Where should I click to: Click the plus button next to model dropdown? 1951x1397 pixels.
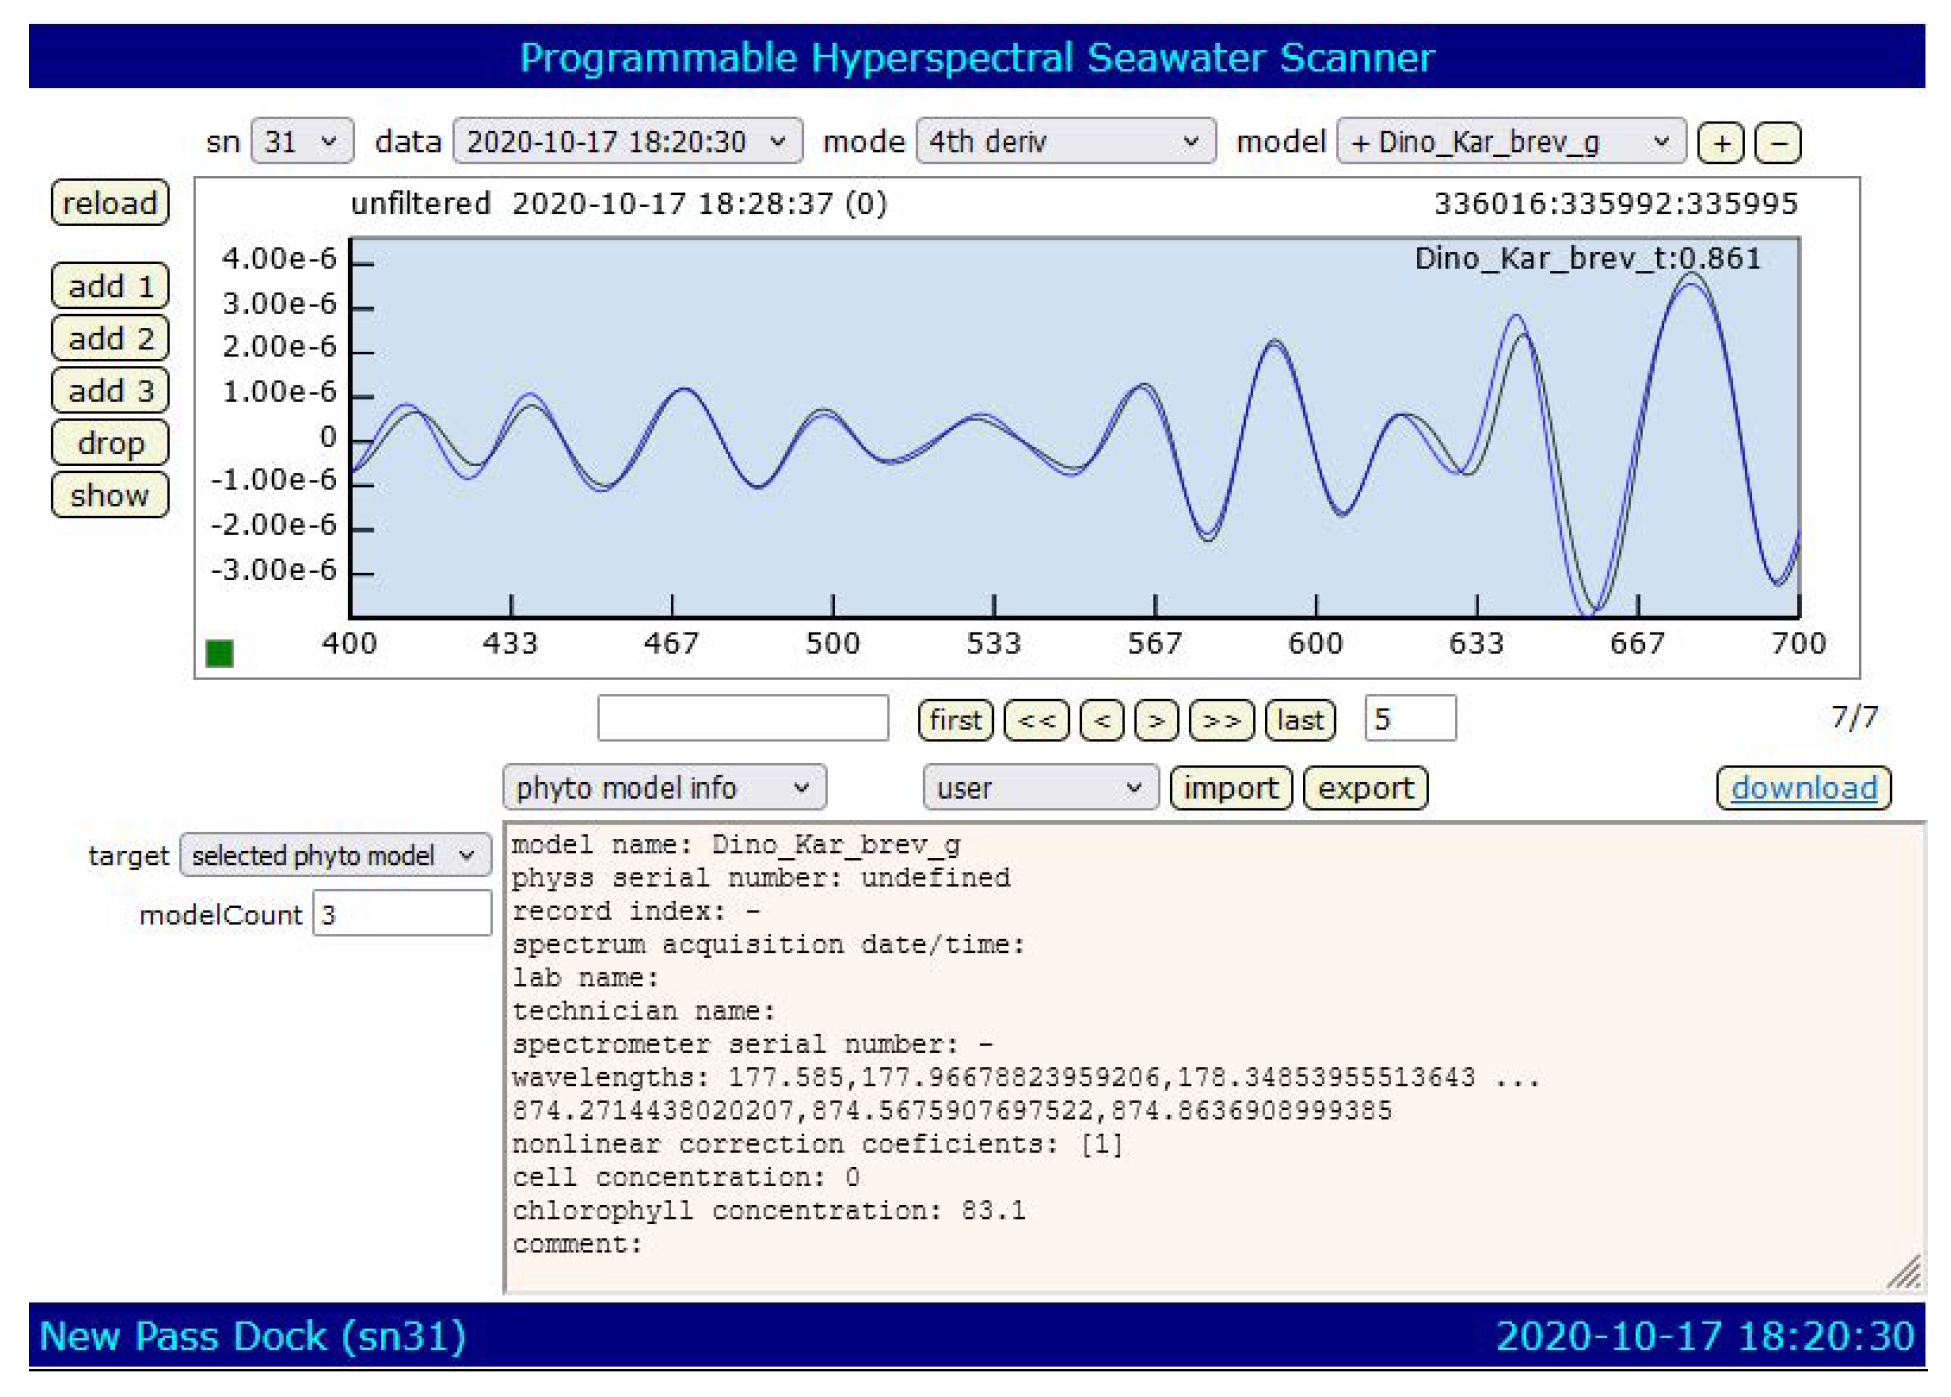click(x=1720, y=143)
